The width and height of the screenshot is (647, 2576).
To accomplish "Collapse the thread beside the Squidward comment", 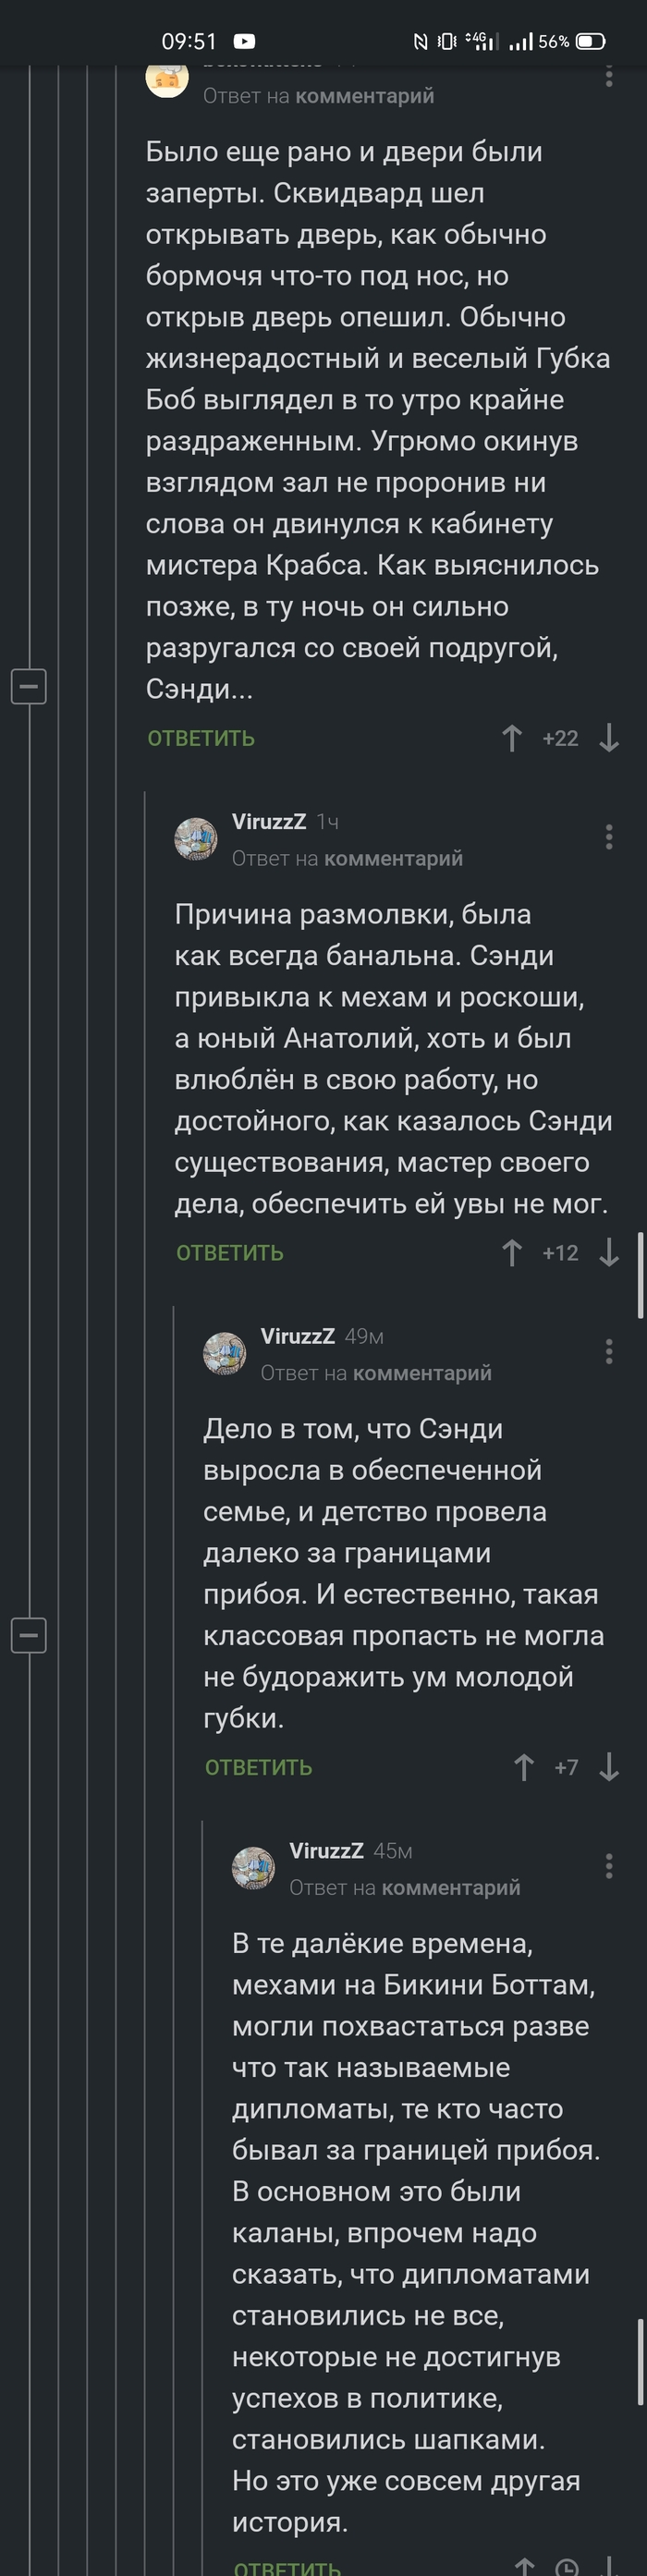I will 28,686.
